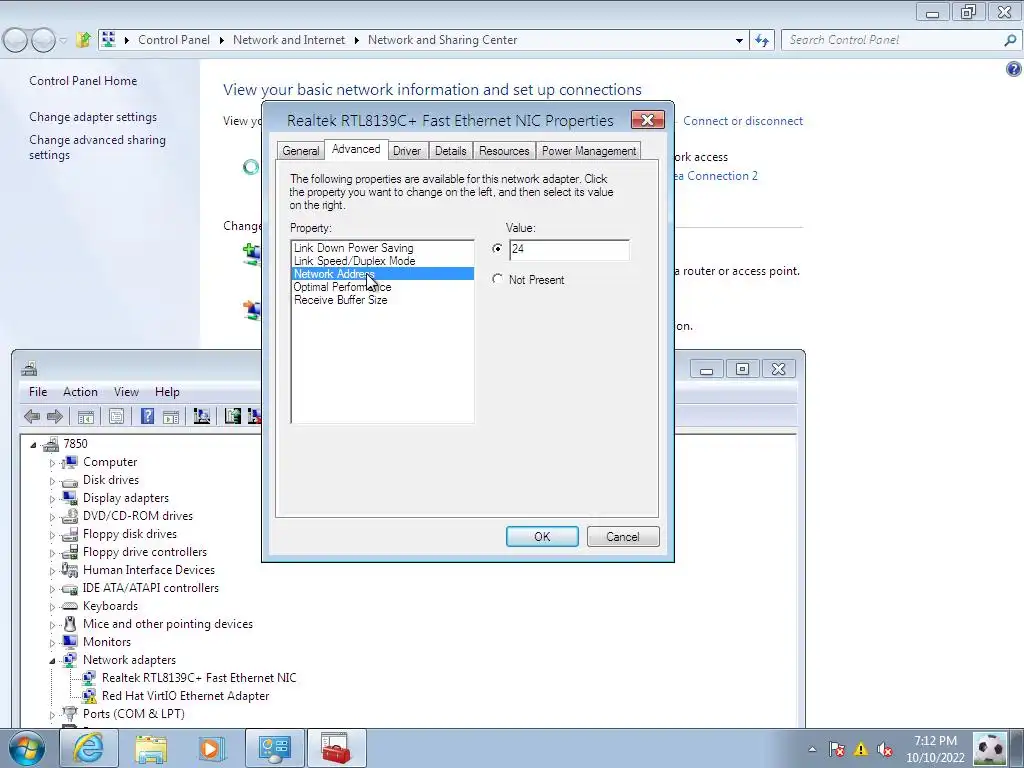
Task: Select Link Down Power Saving property
Action: click(x=383, y=248)
